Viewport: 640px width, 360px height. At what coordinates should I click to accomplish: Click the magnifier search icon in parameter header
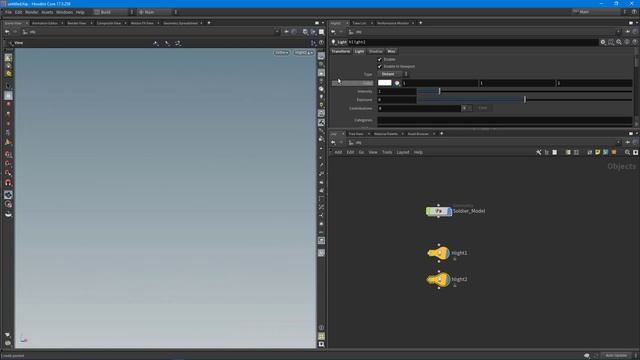[x=619, y=42]
